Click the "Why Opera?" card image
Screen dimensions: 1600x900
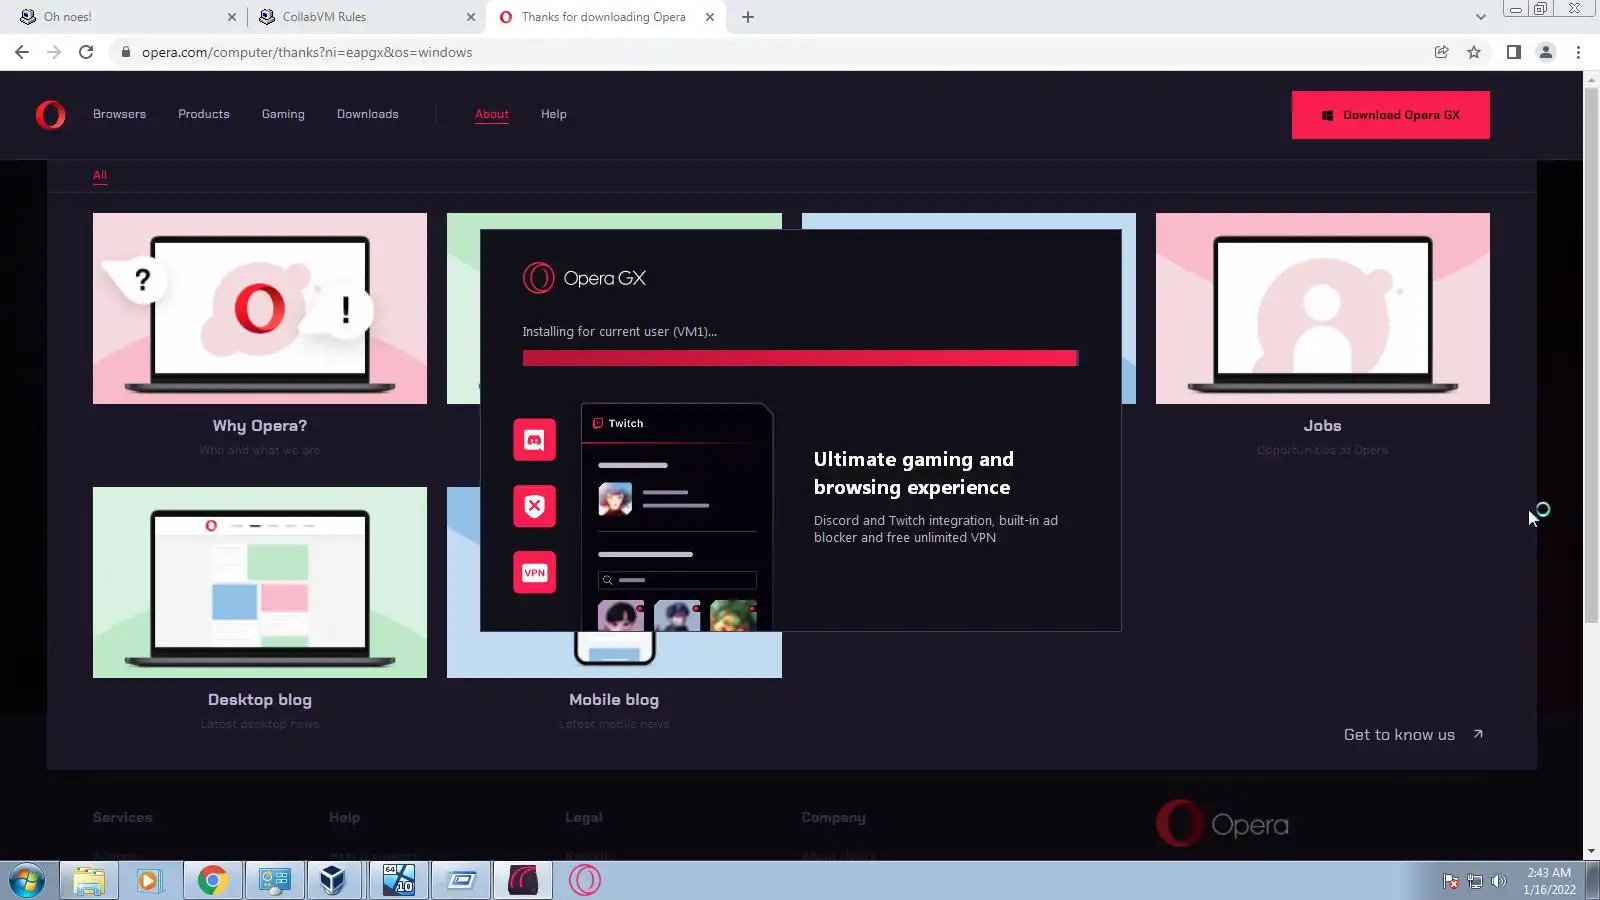(x=260, y=308)
